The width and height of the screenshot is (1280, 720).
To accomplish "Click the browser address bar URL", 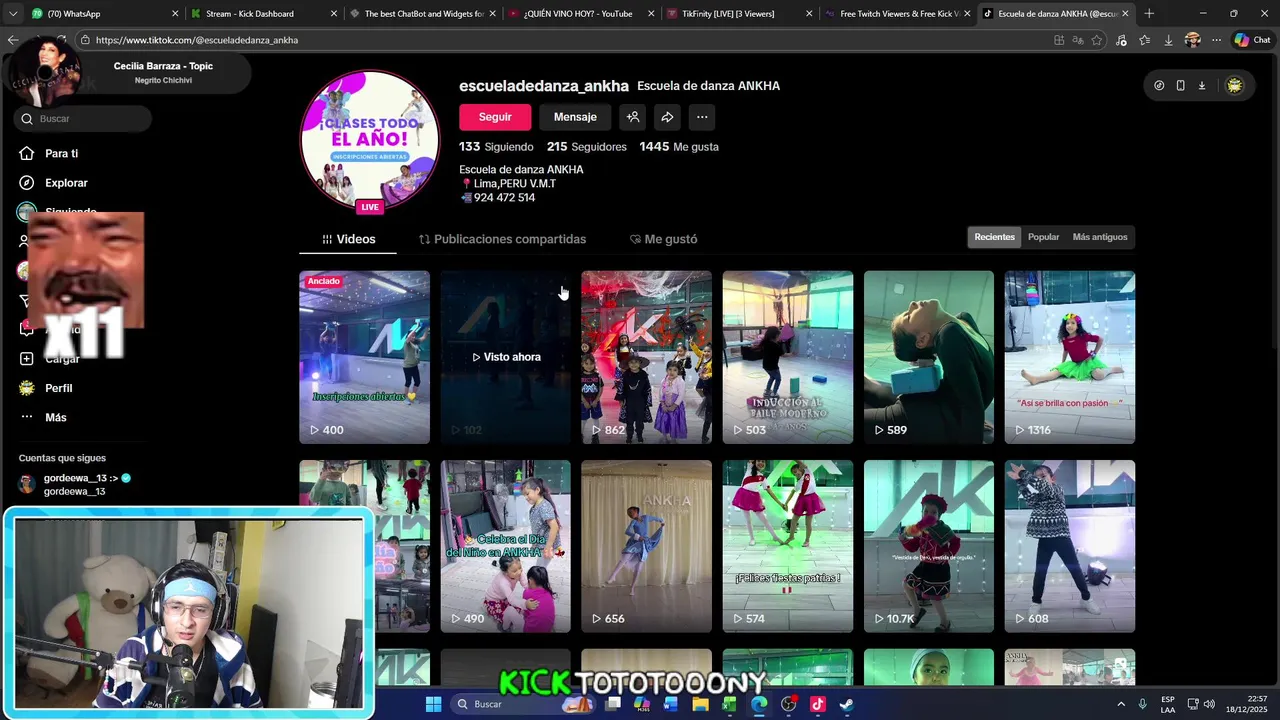I will click(197, 40).
